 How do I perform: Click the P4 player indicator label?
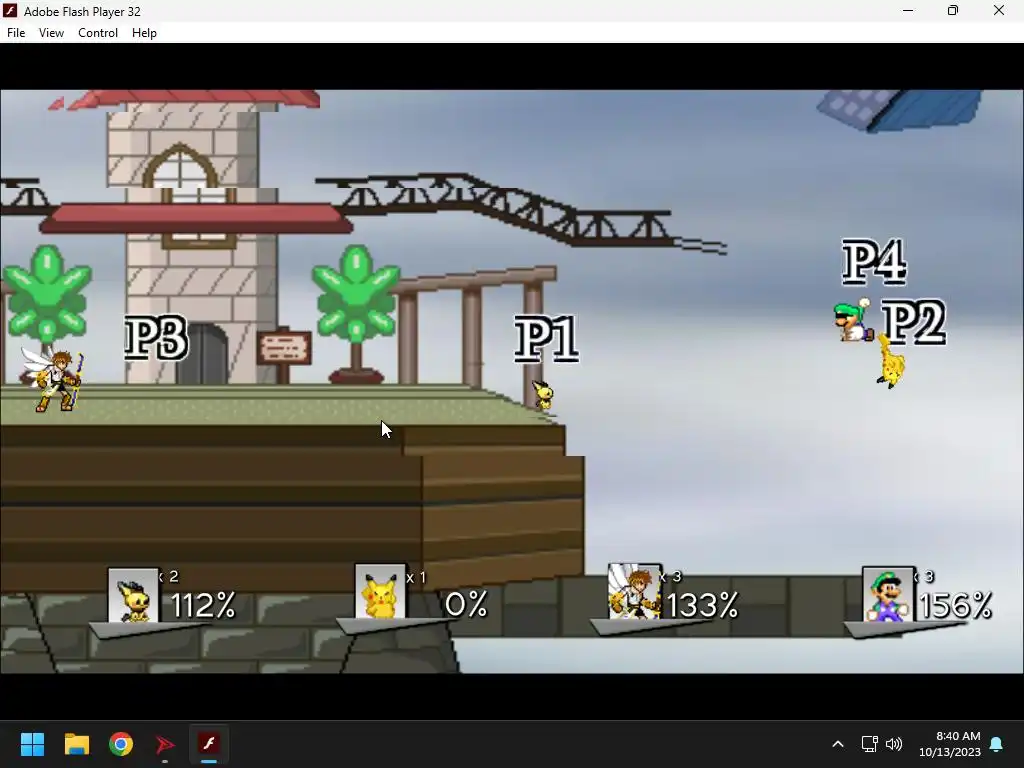pos(874,262)
